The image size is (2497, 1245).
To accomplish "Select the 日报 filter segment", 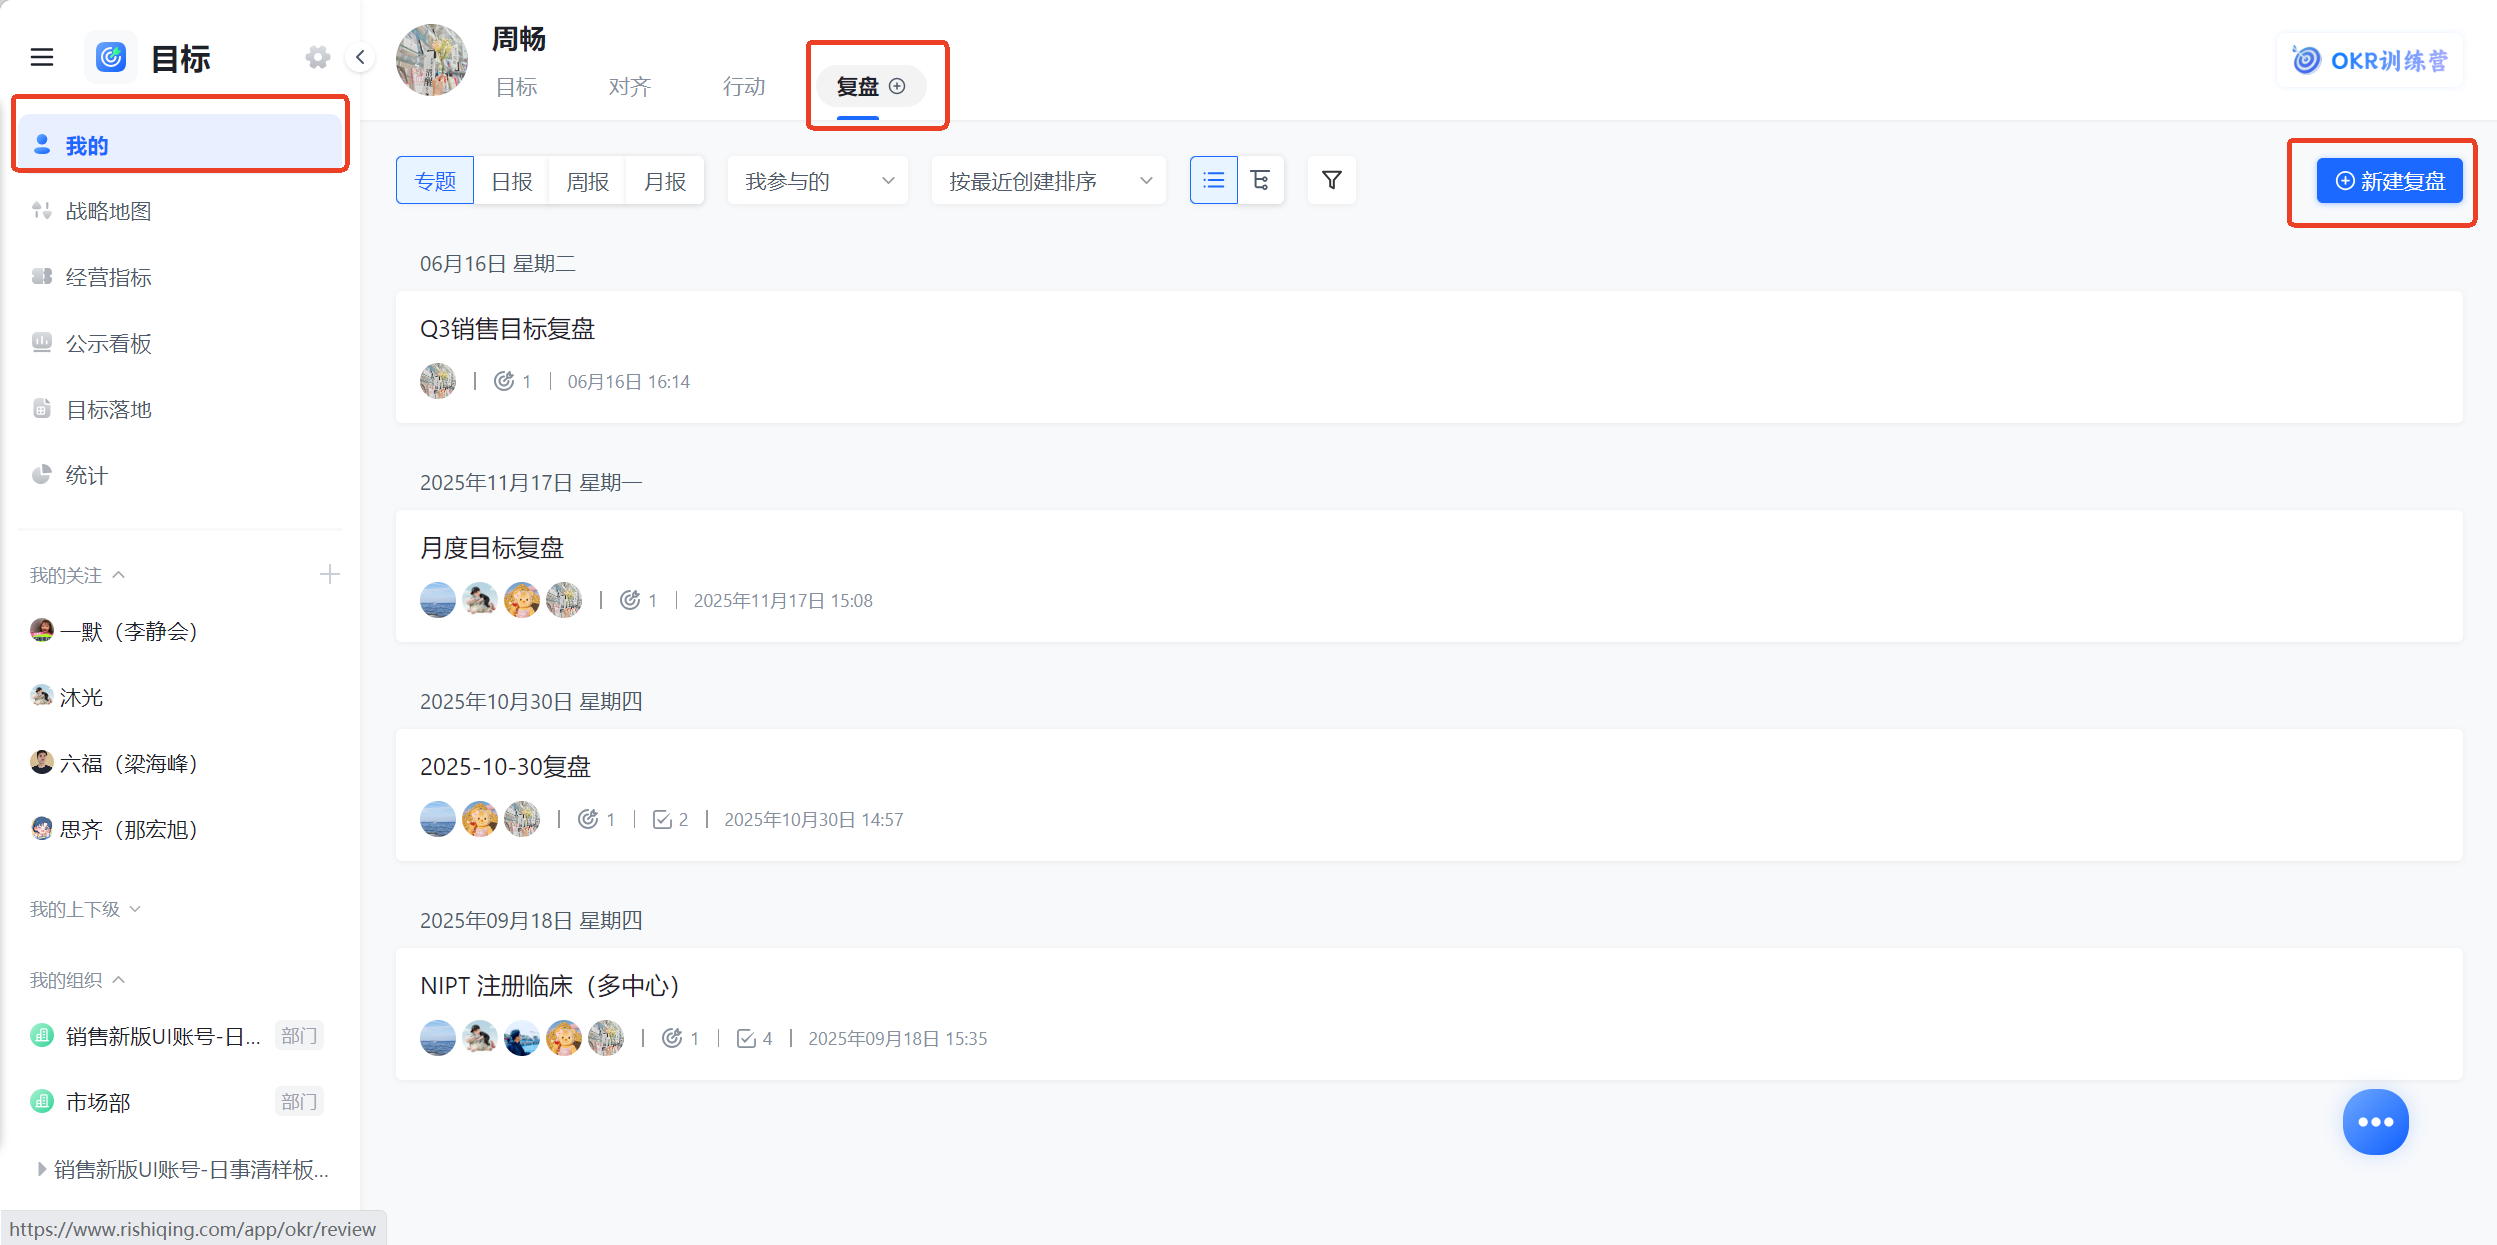I will tap(512, 181).
